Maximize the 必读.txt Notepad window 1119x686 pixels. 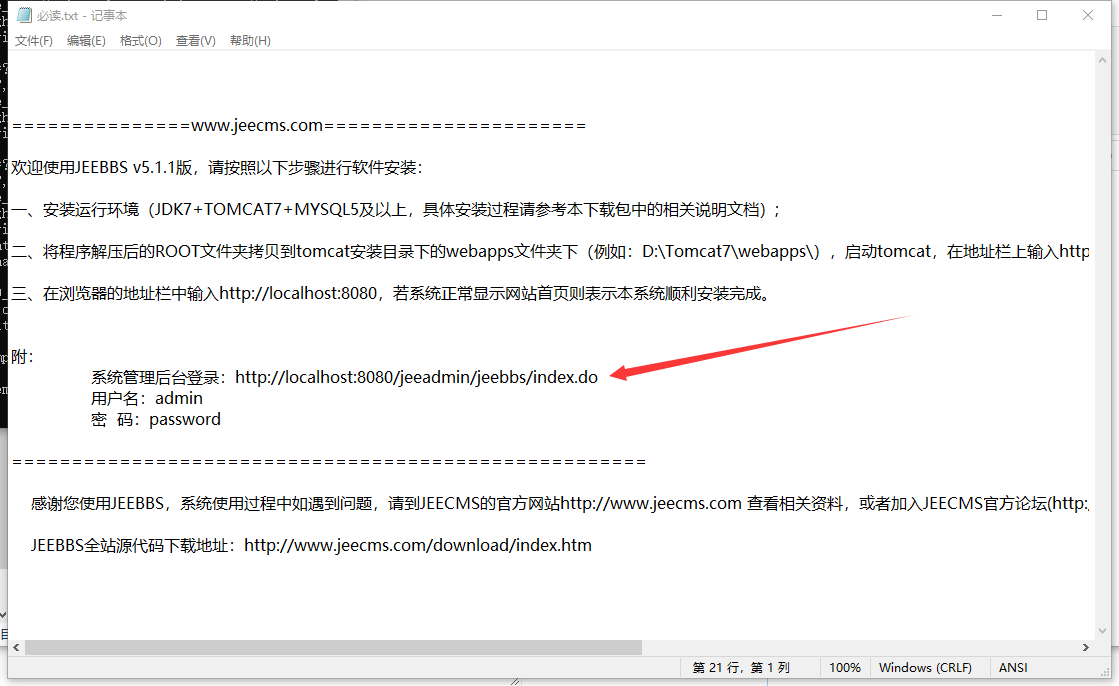[x=1042, y=15]
